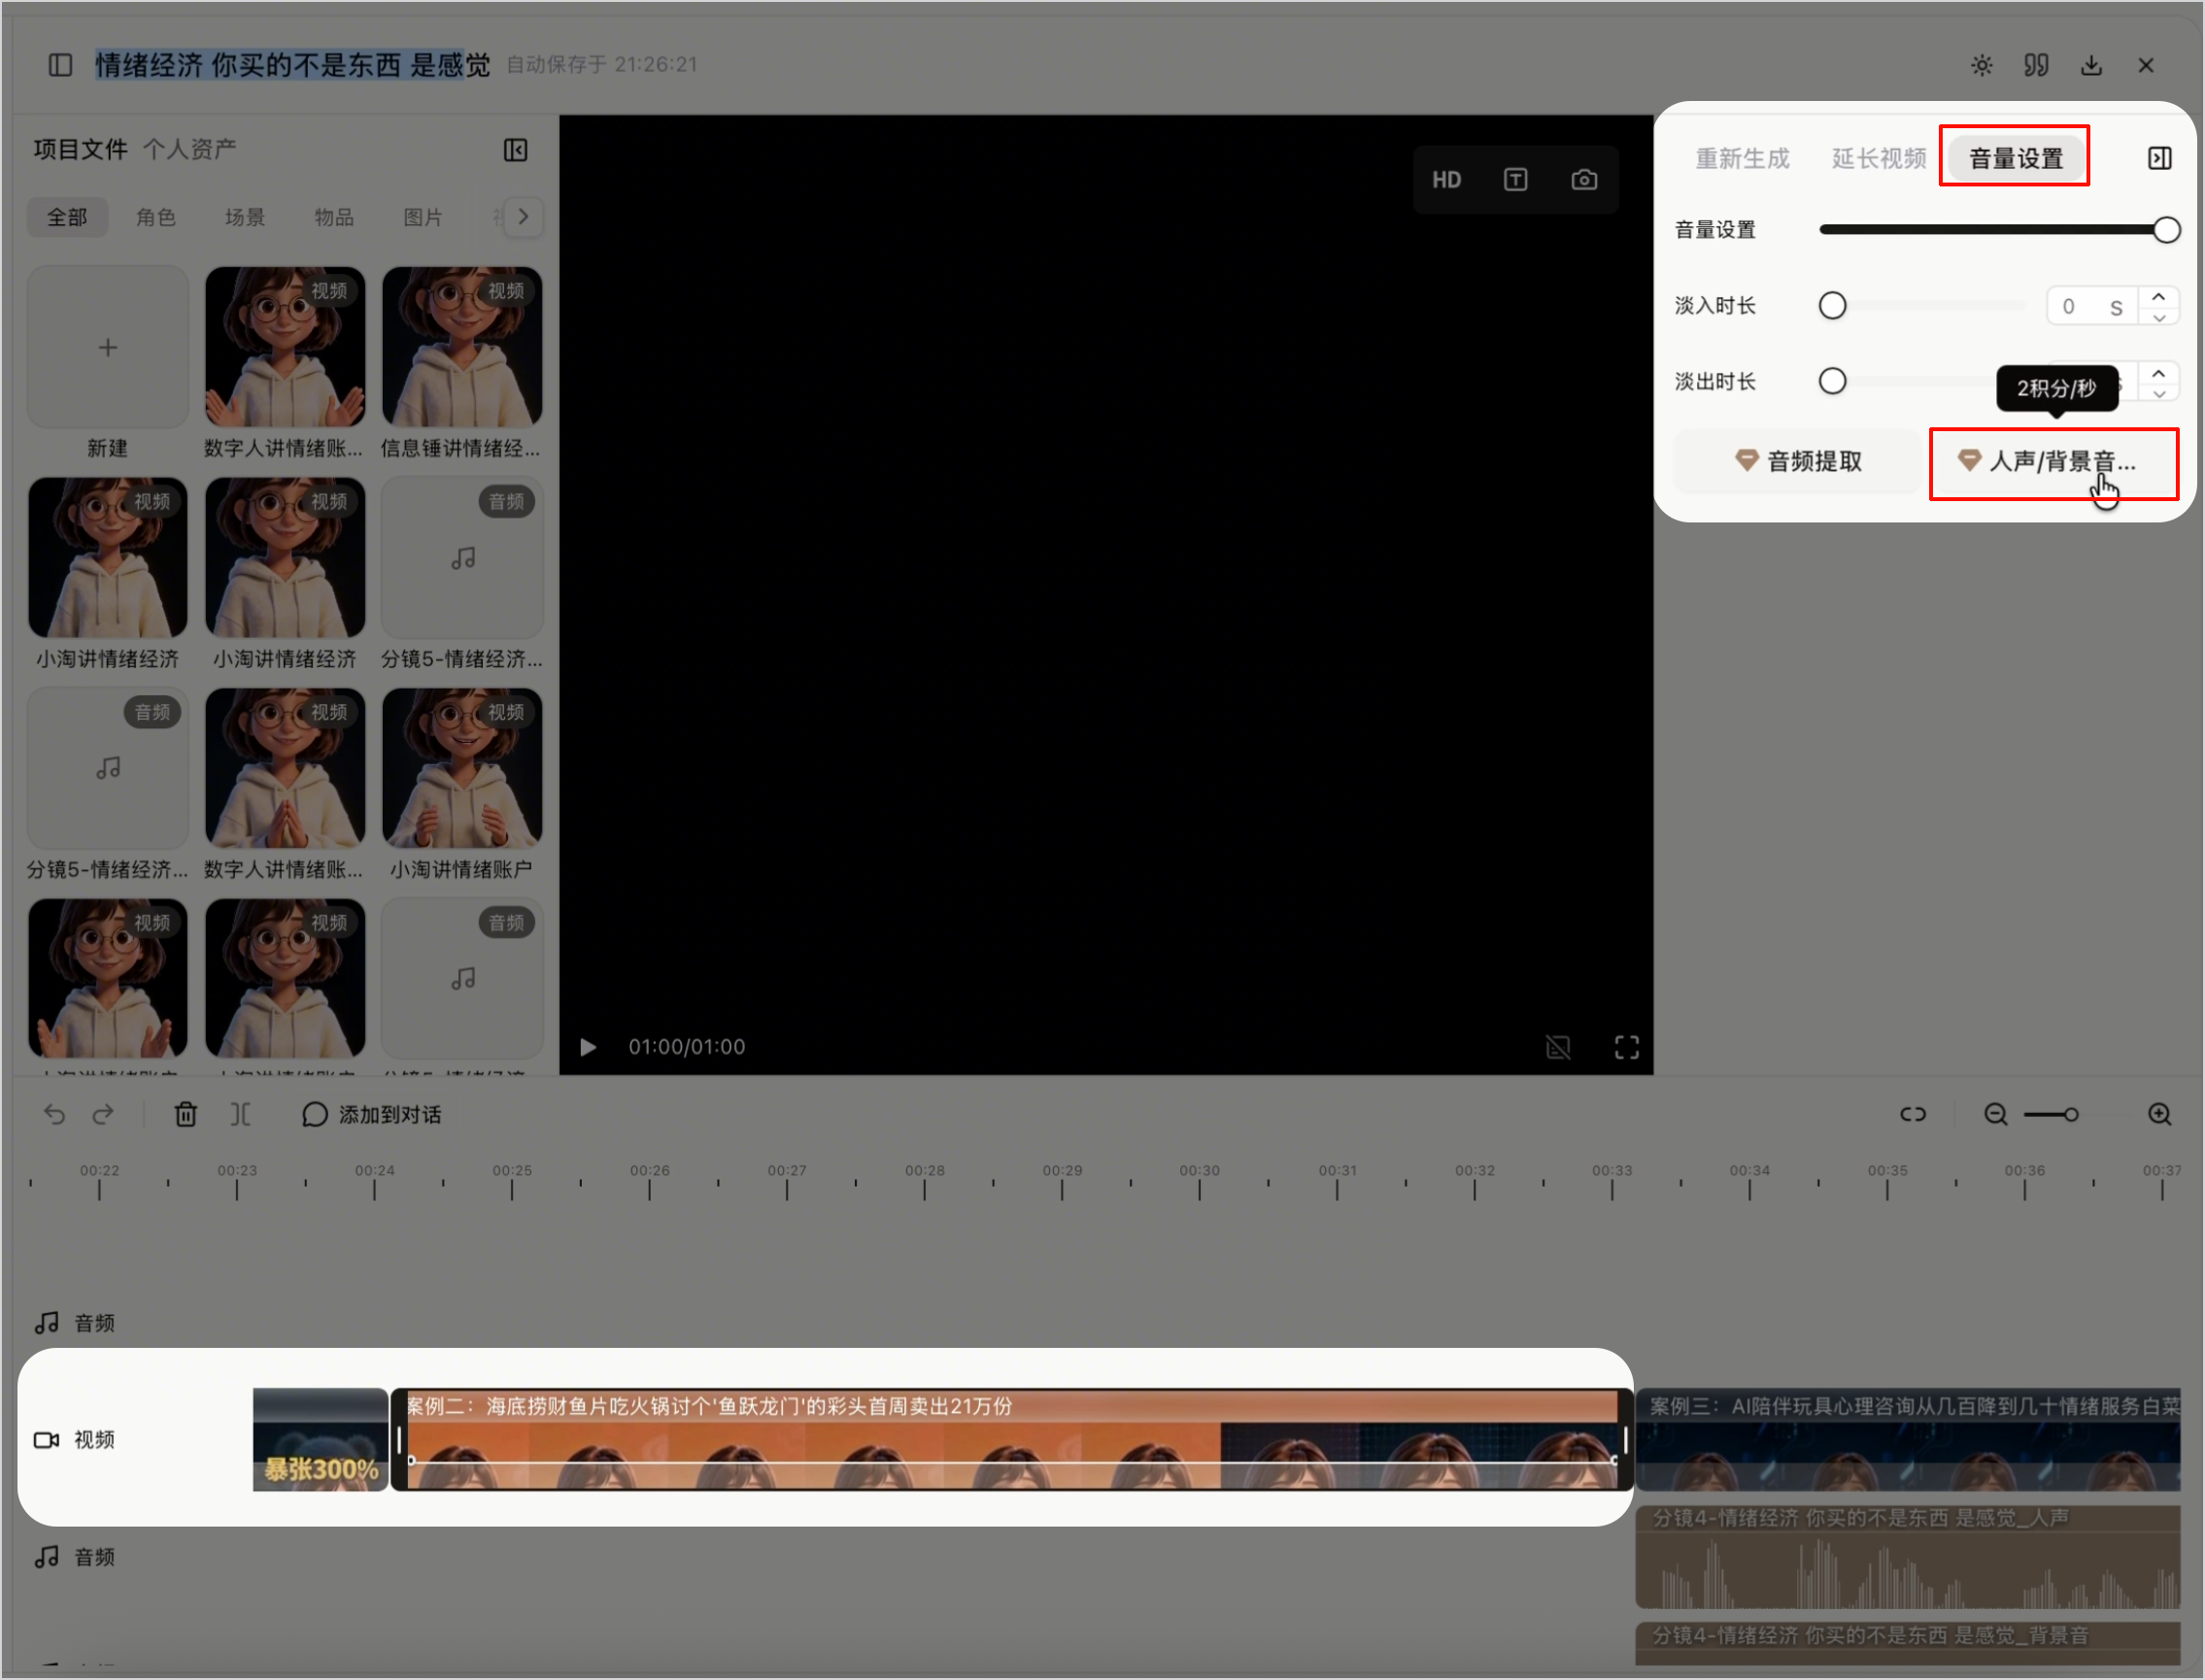Toggle the subtitle-off icon in preview

click(1558, 1047)
